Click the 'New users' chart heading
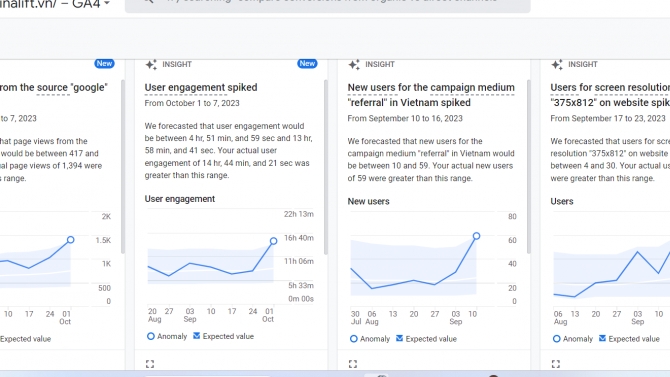 coord(368,201)
